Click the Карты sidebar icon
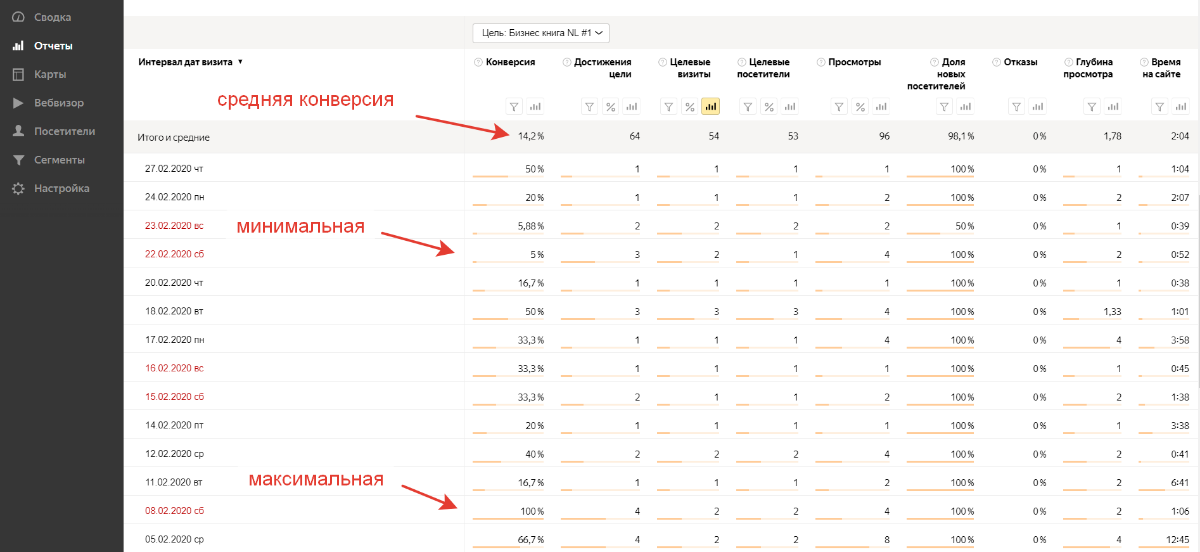 (18, 74)
